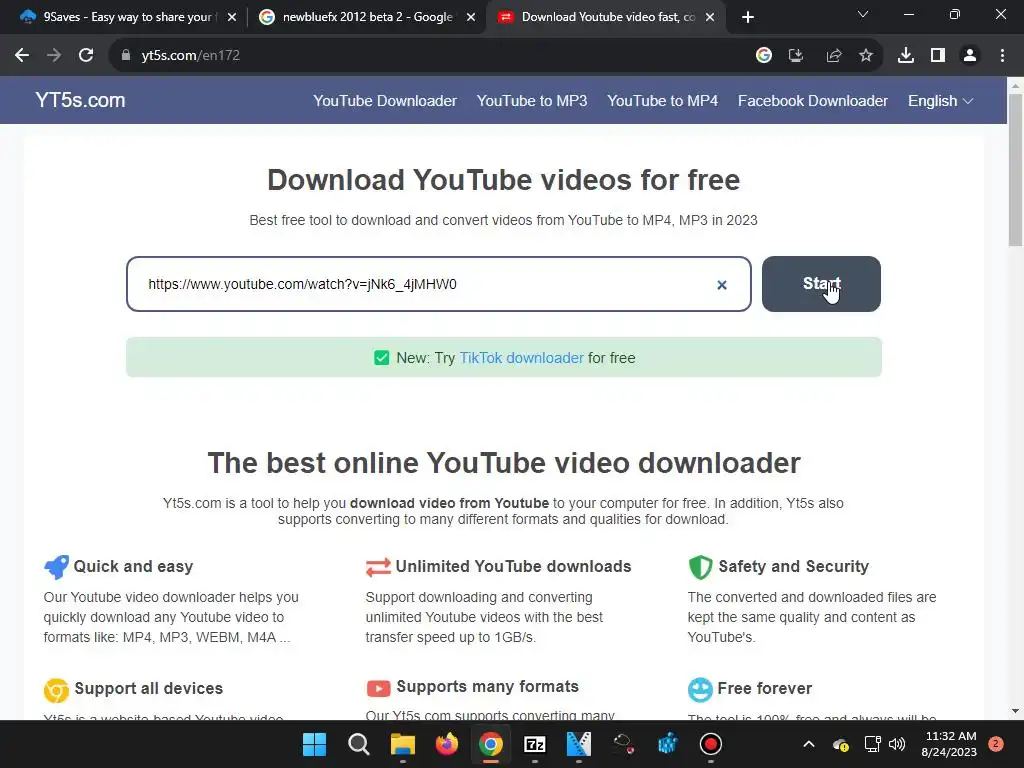
Task: Open the red record app in taskbar
Action: coord(711,744)
